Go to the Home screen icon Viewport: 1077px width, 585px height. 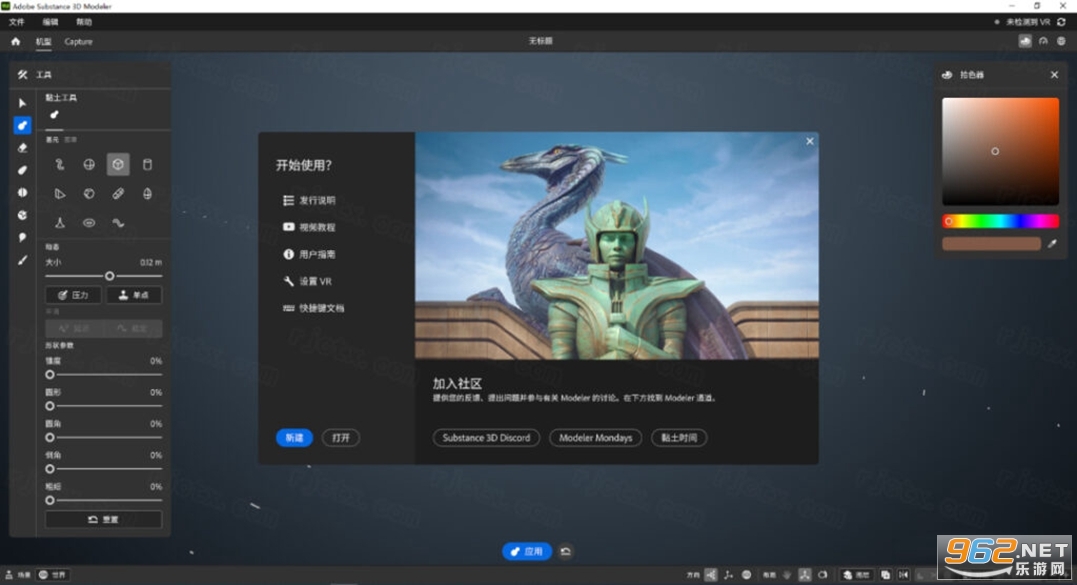click(15, 41)
